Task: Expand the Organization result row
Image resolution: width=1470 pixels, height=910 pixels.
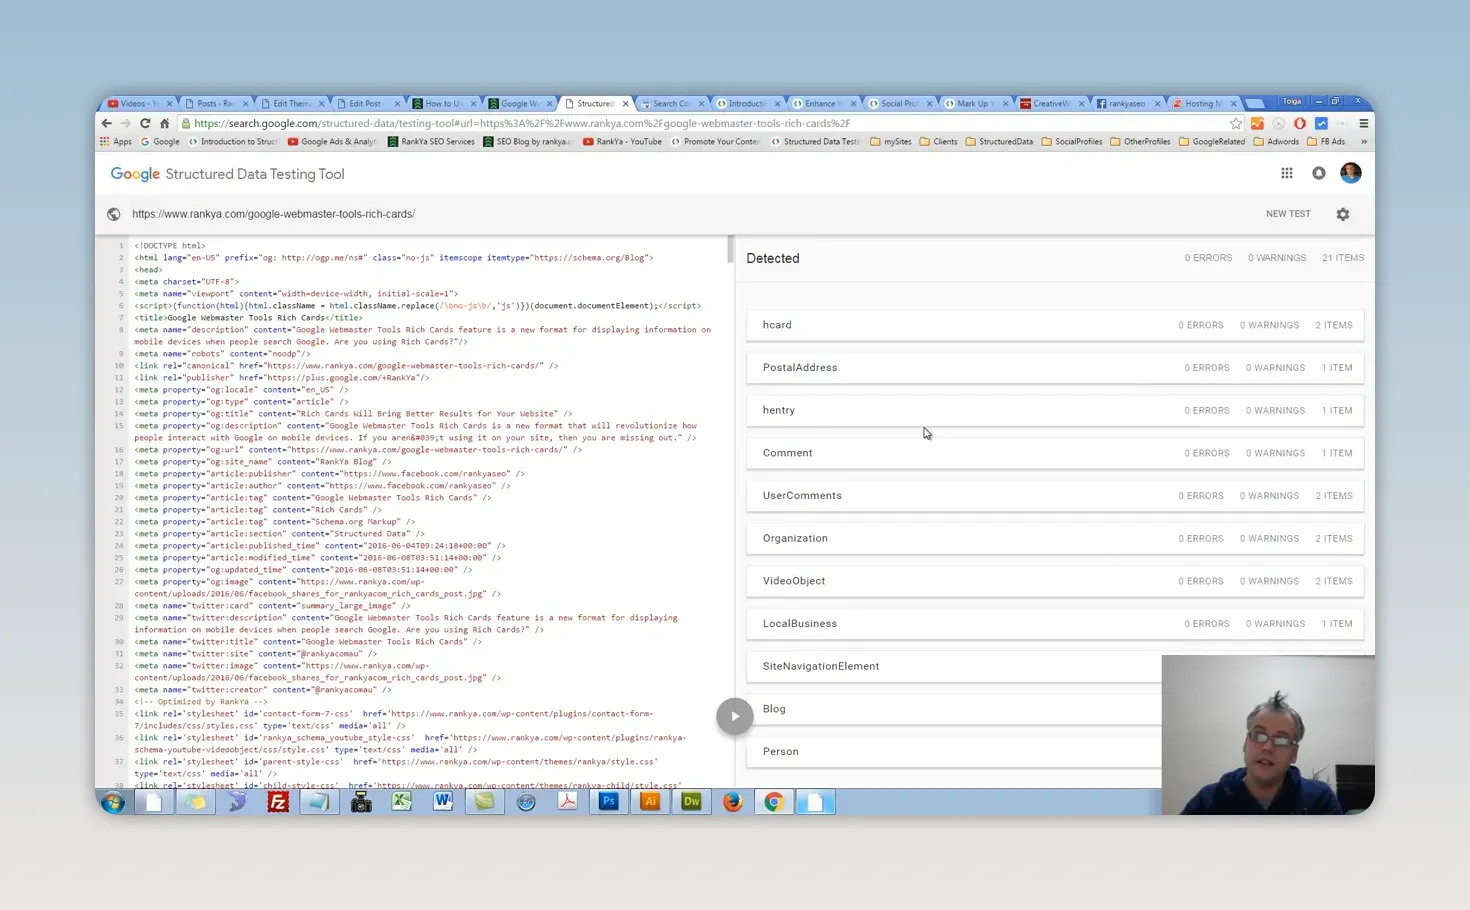Action: (1055, 538)
